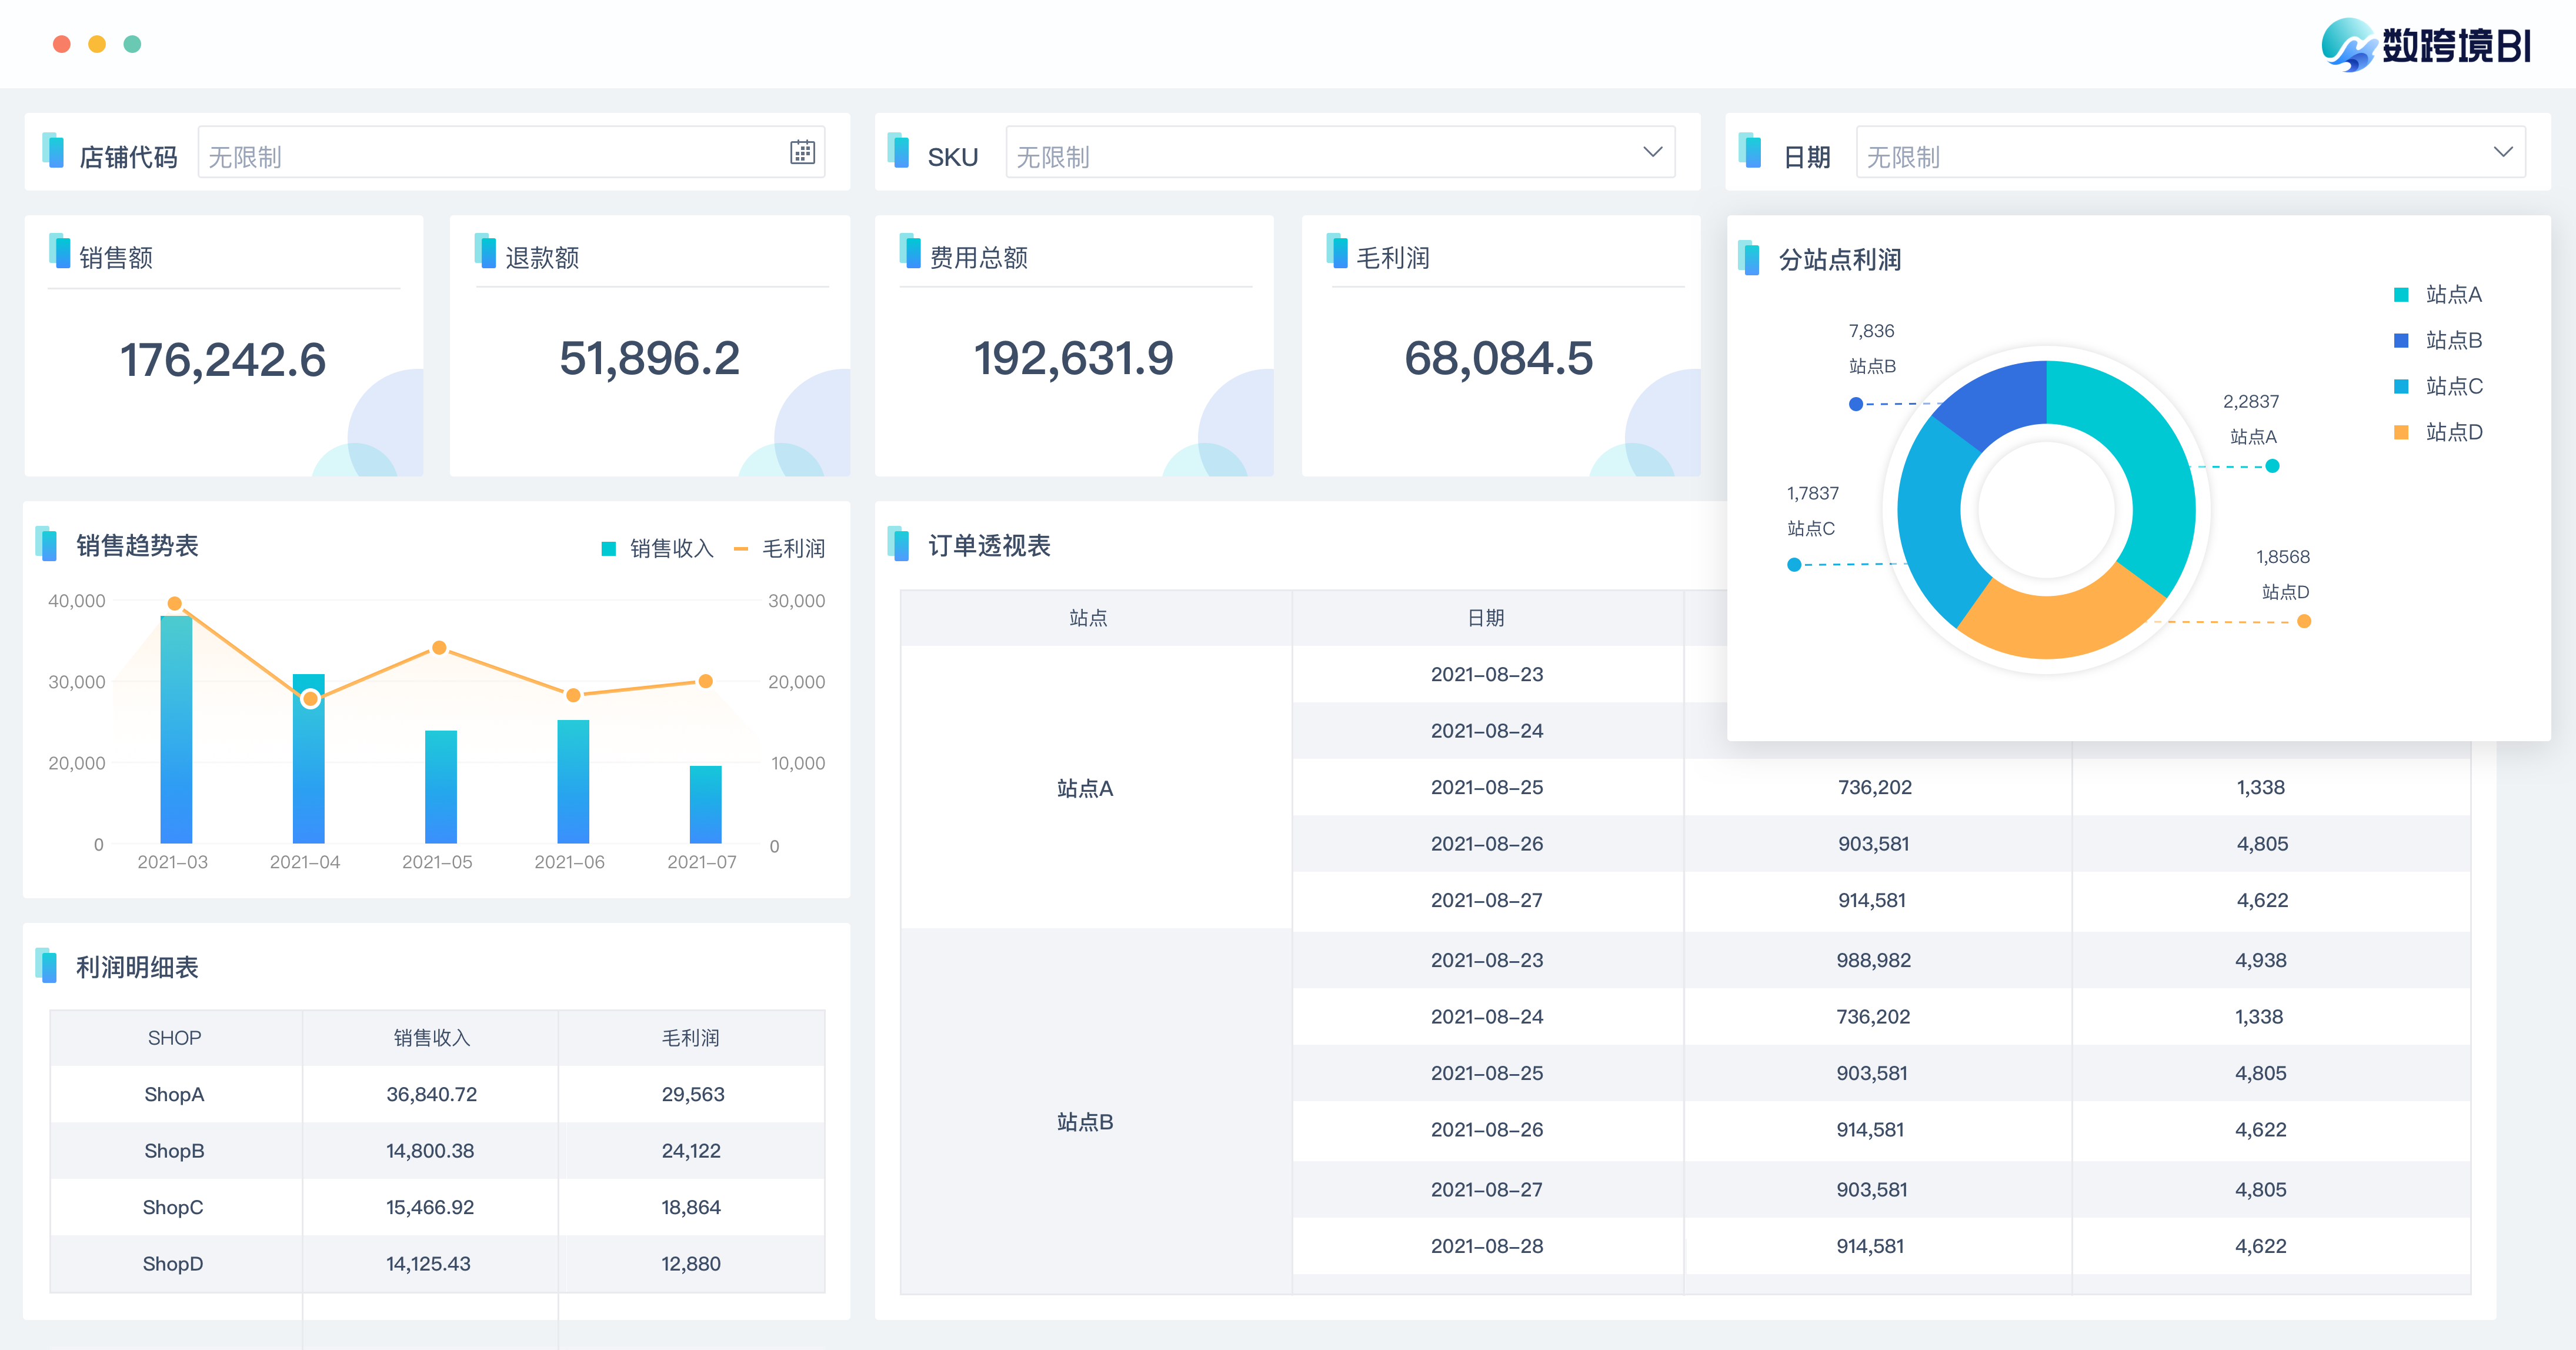
Task: Click the panel icon beside 销售趋势表
Action: pos(46,543)
